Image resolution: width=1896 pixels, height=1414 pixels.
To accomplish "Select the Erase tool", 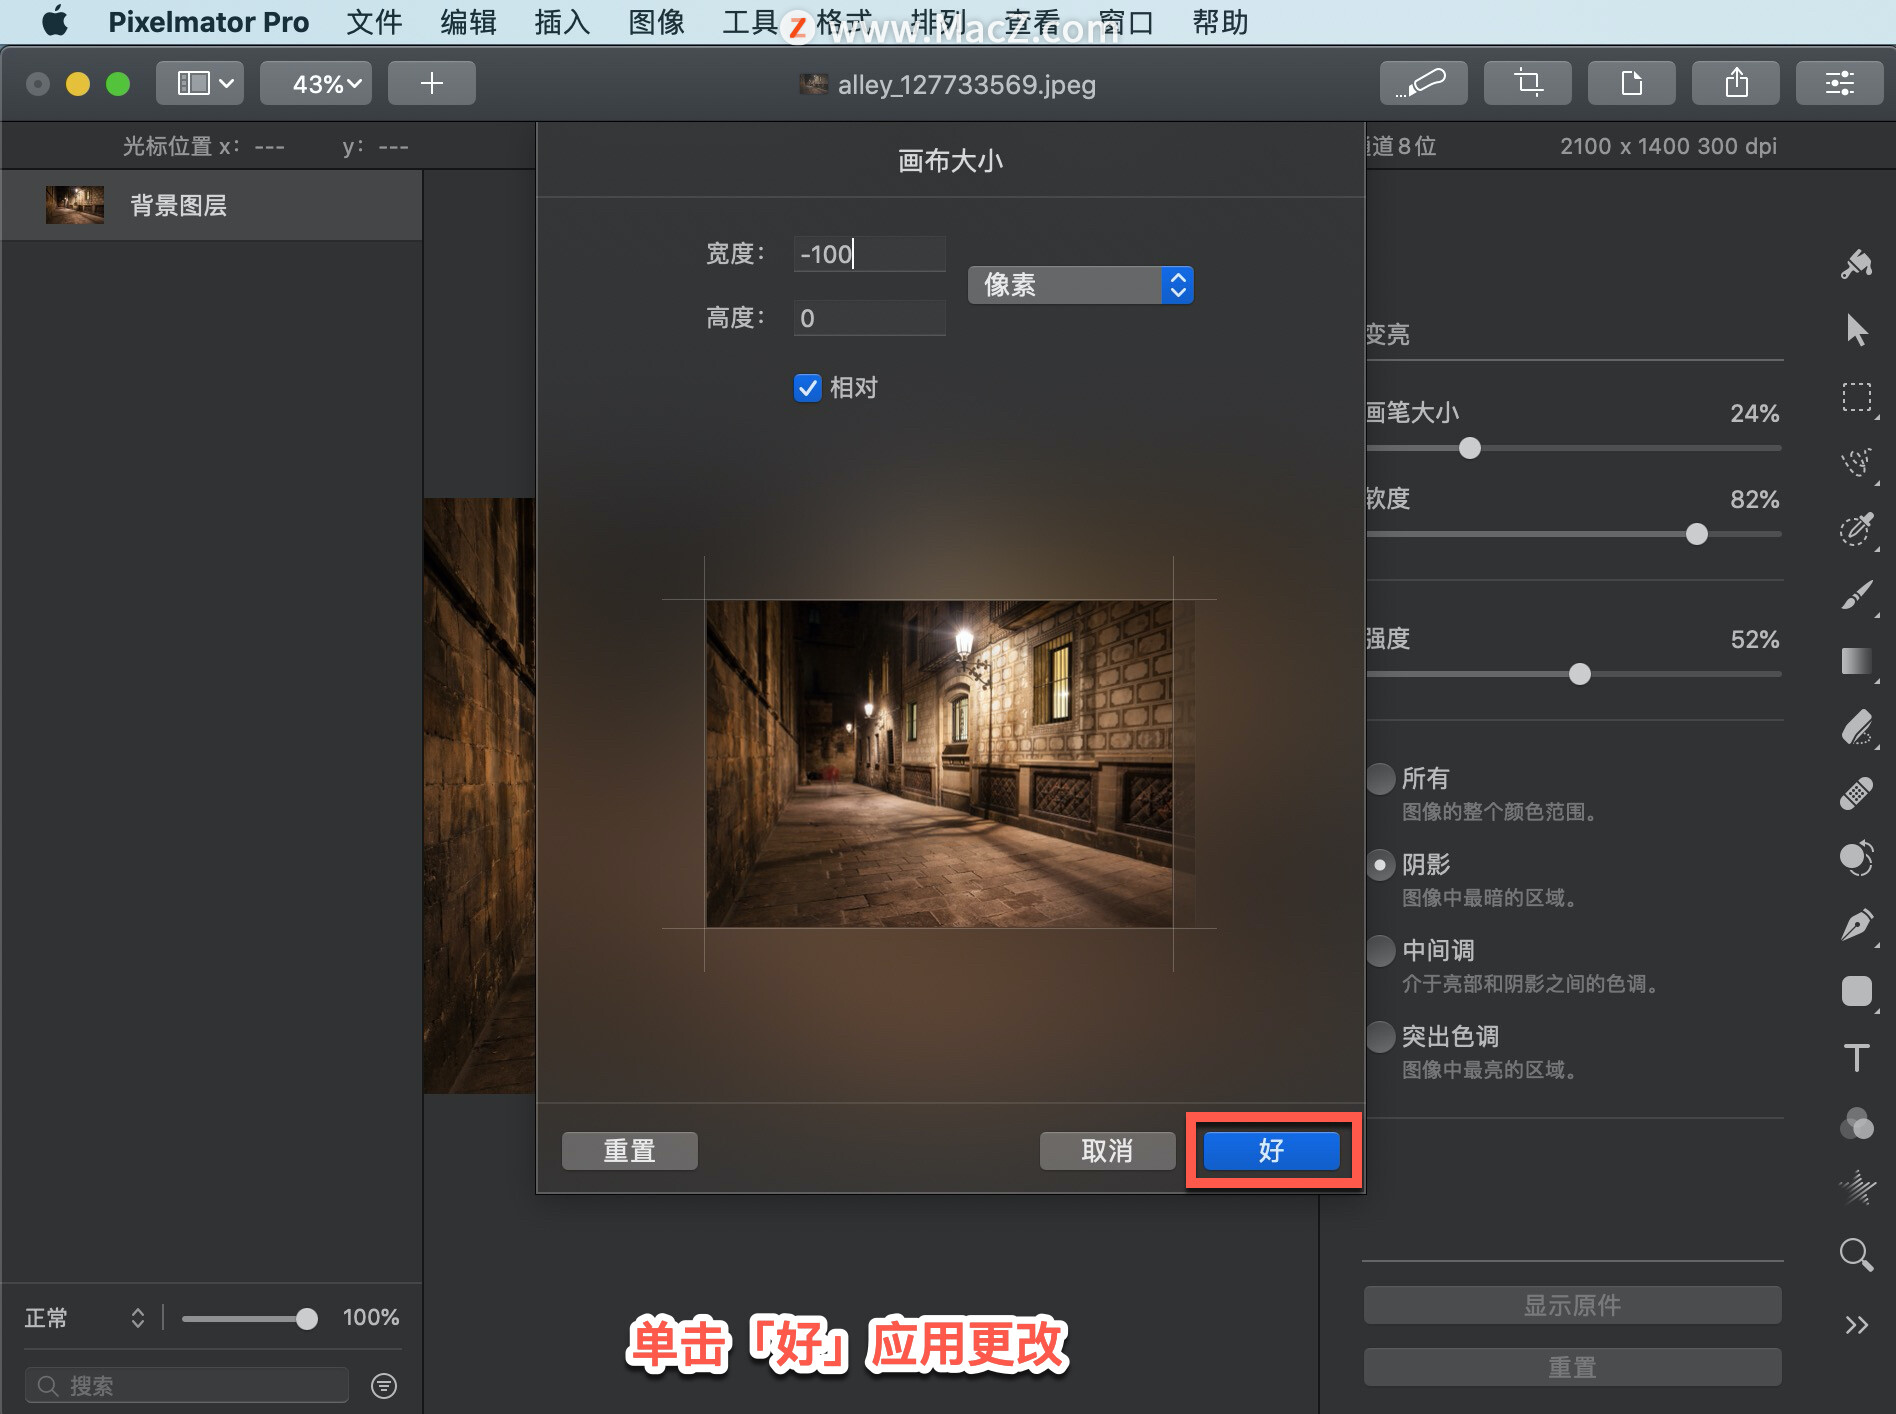I will pos(1857,727).
